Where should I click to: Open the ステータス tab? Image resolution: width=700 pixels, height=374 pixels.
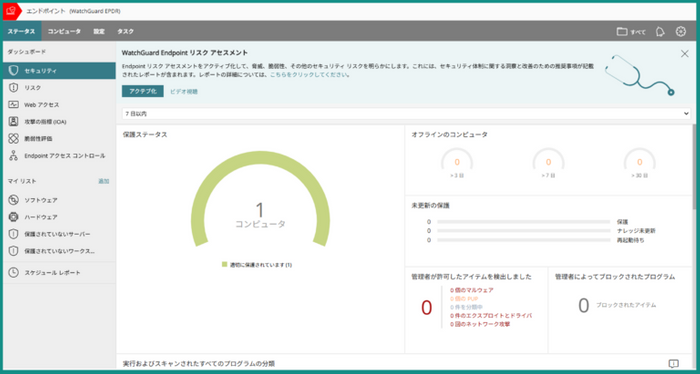point(21,32)
